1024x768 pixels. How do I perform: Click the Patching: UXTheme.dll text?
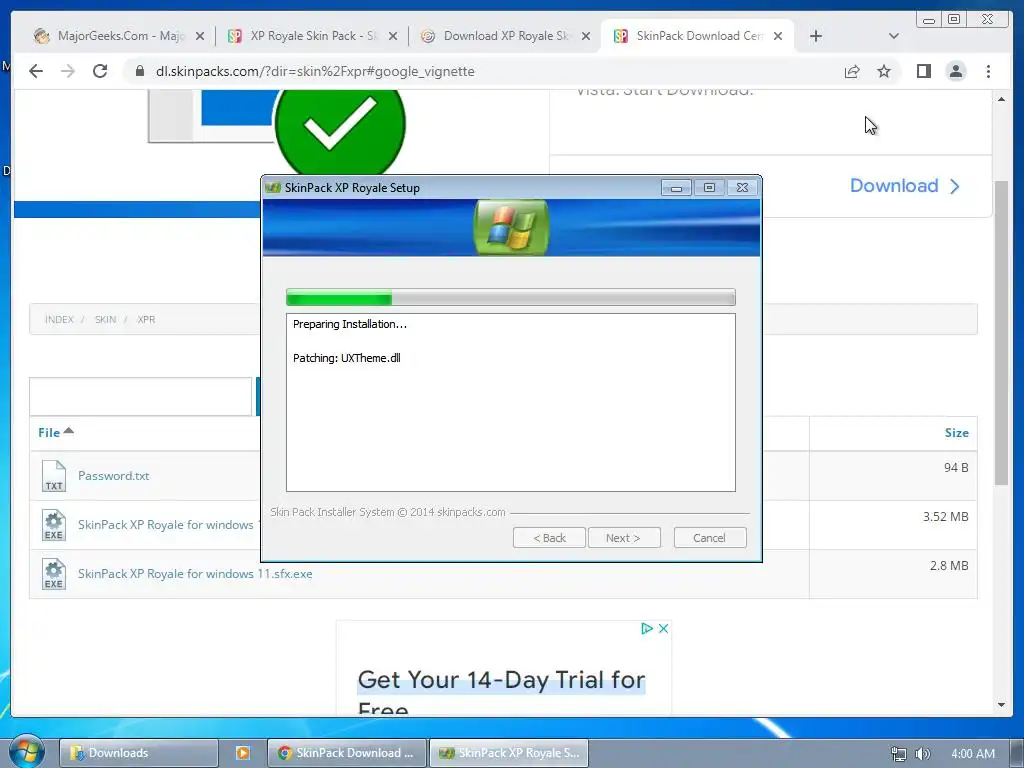coord(346,358)
